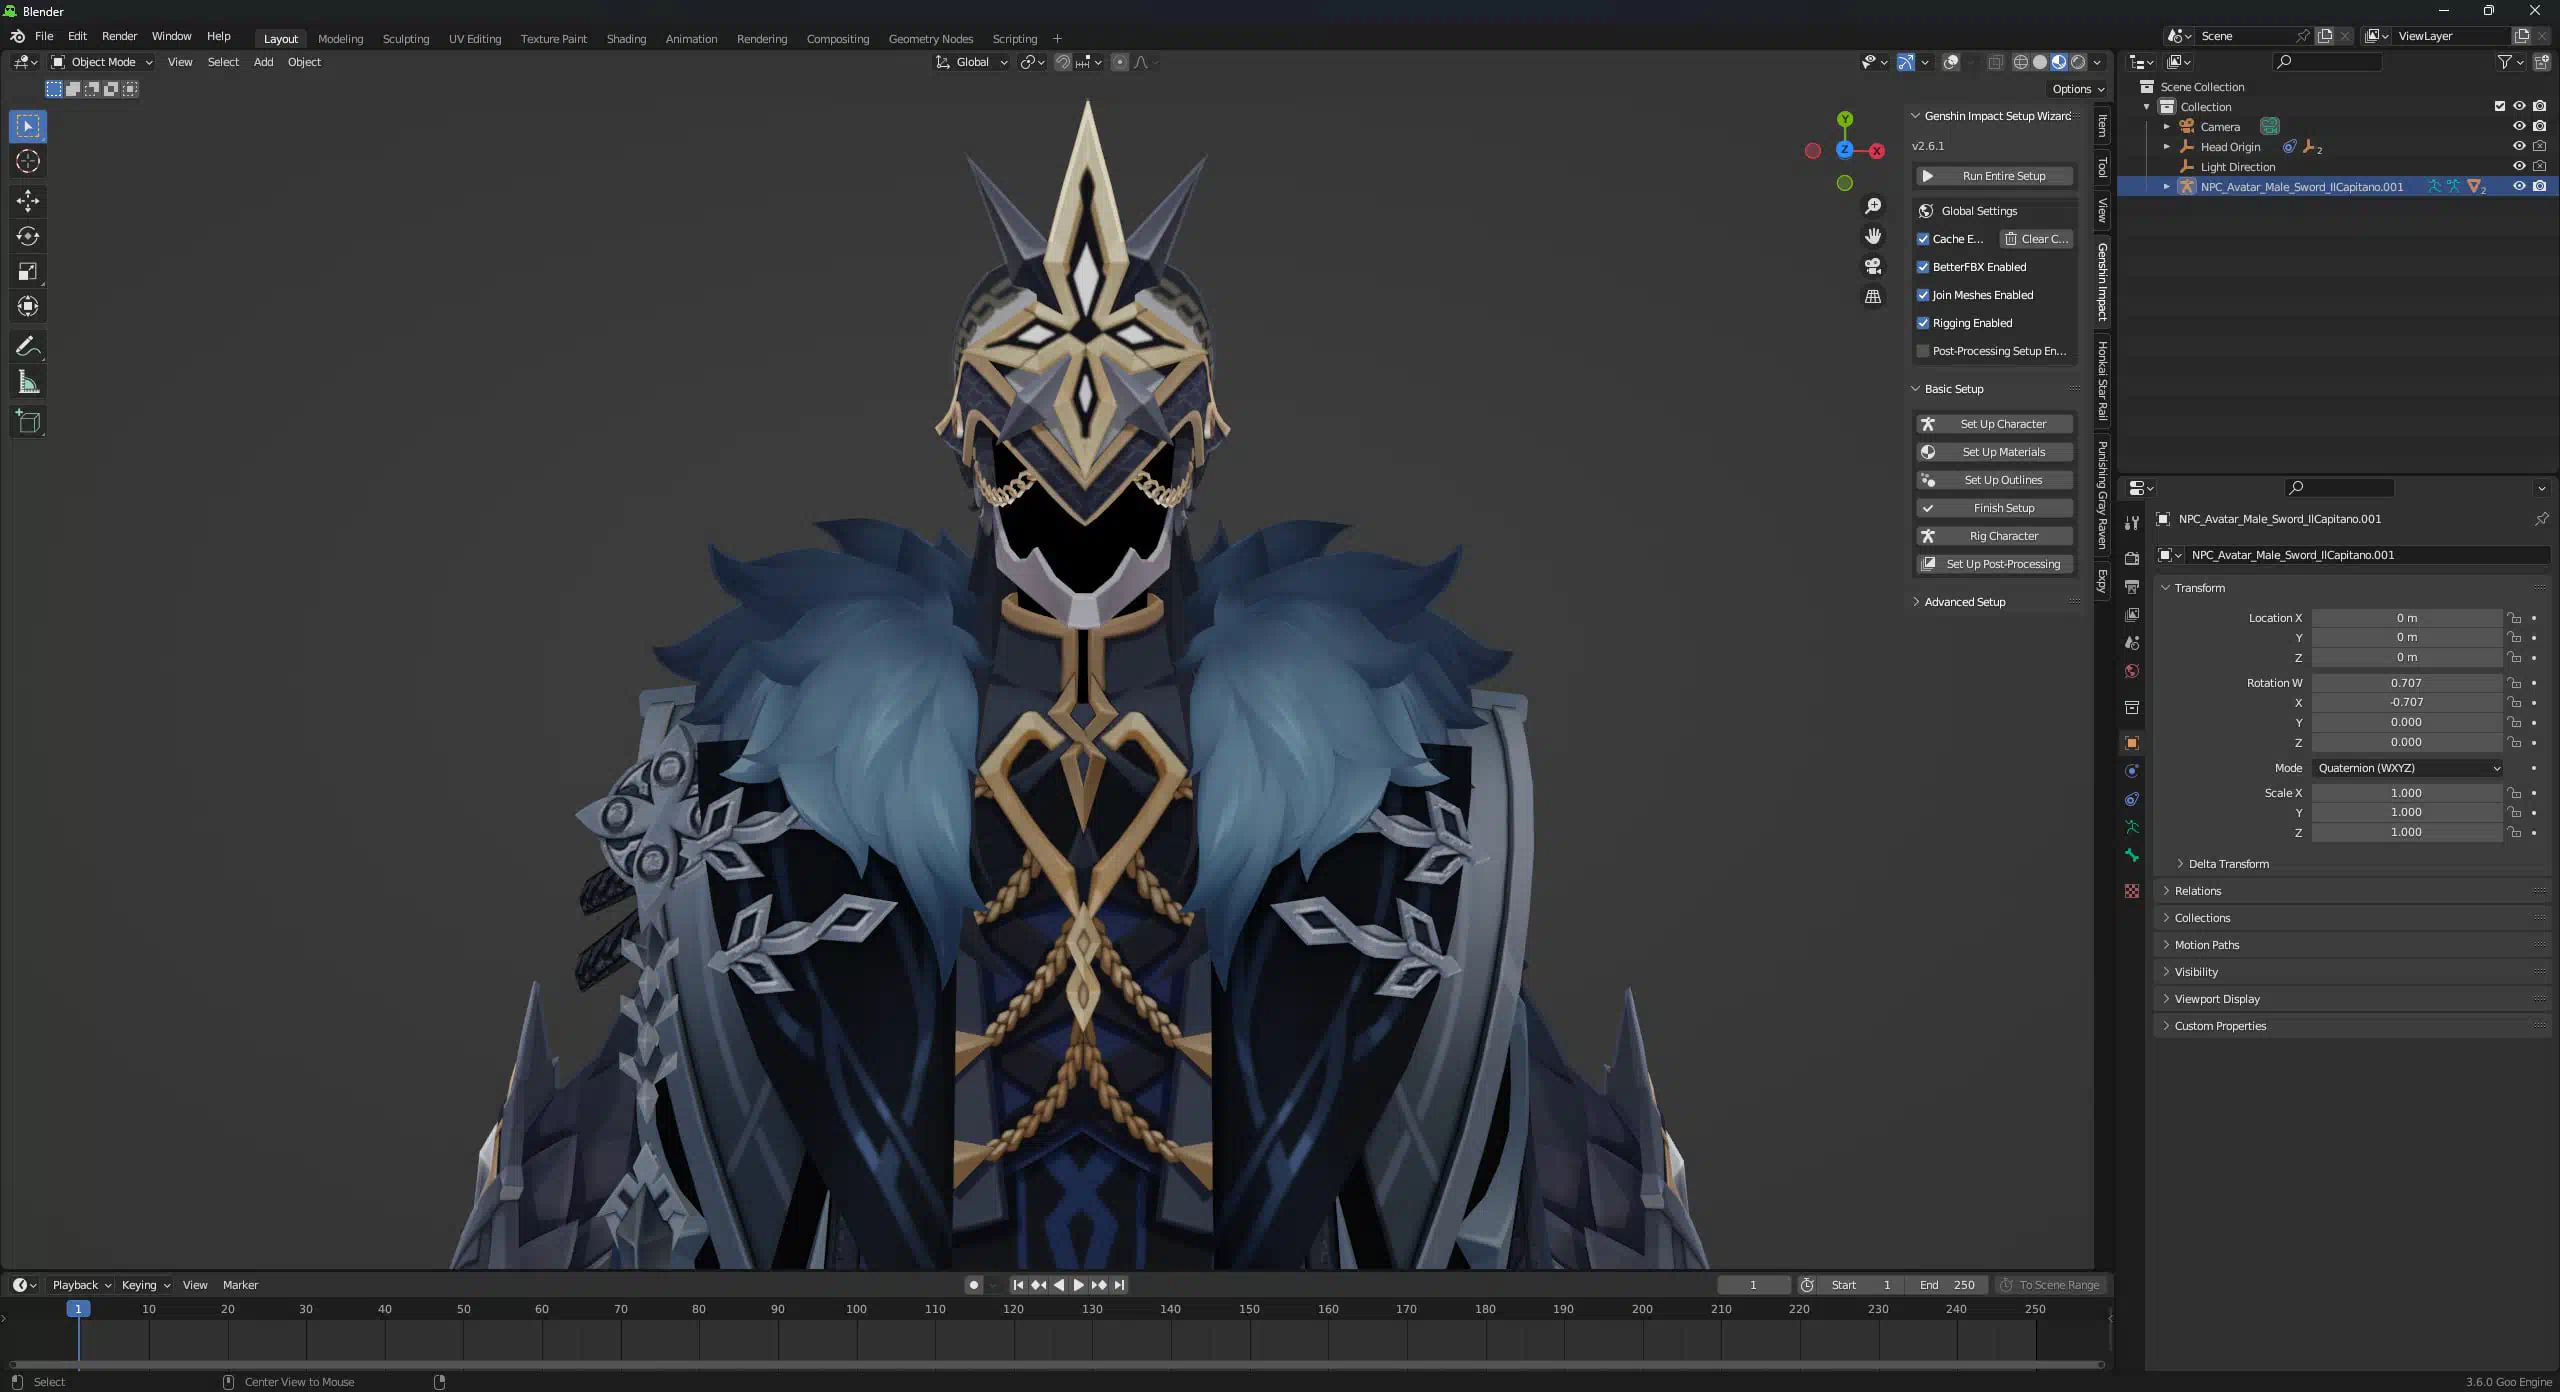Open the Add menu in viewport

(x=263, y=62)
